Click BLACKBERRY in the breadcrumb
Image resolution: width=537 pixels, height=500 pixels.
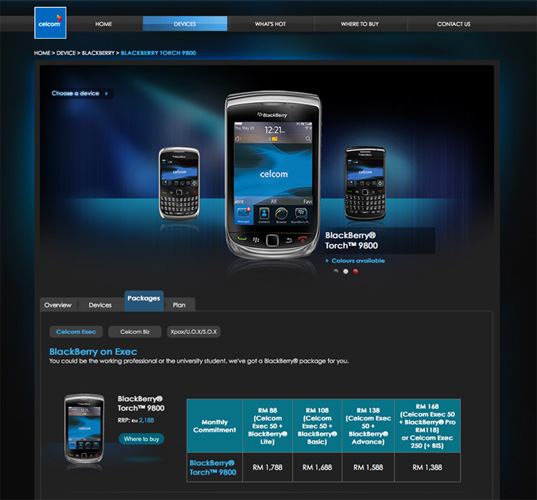[98, 53]
